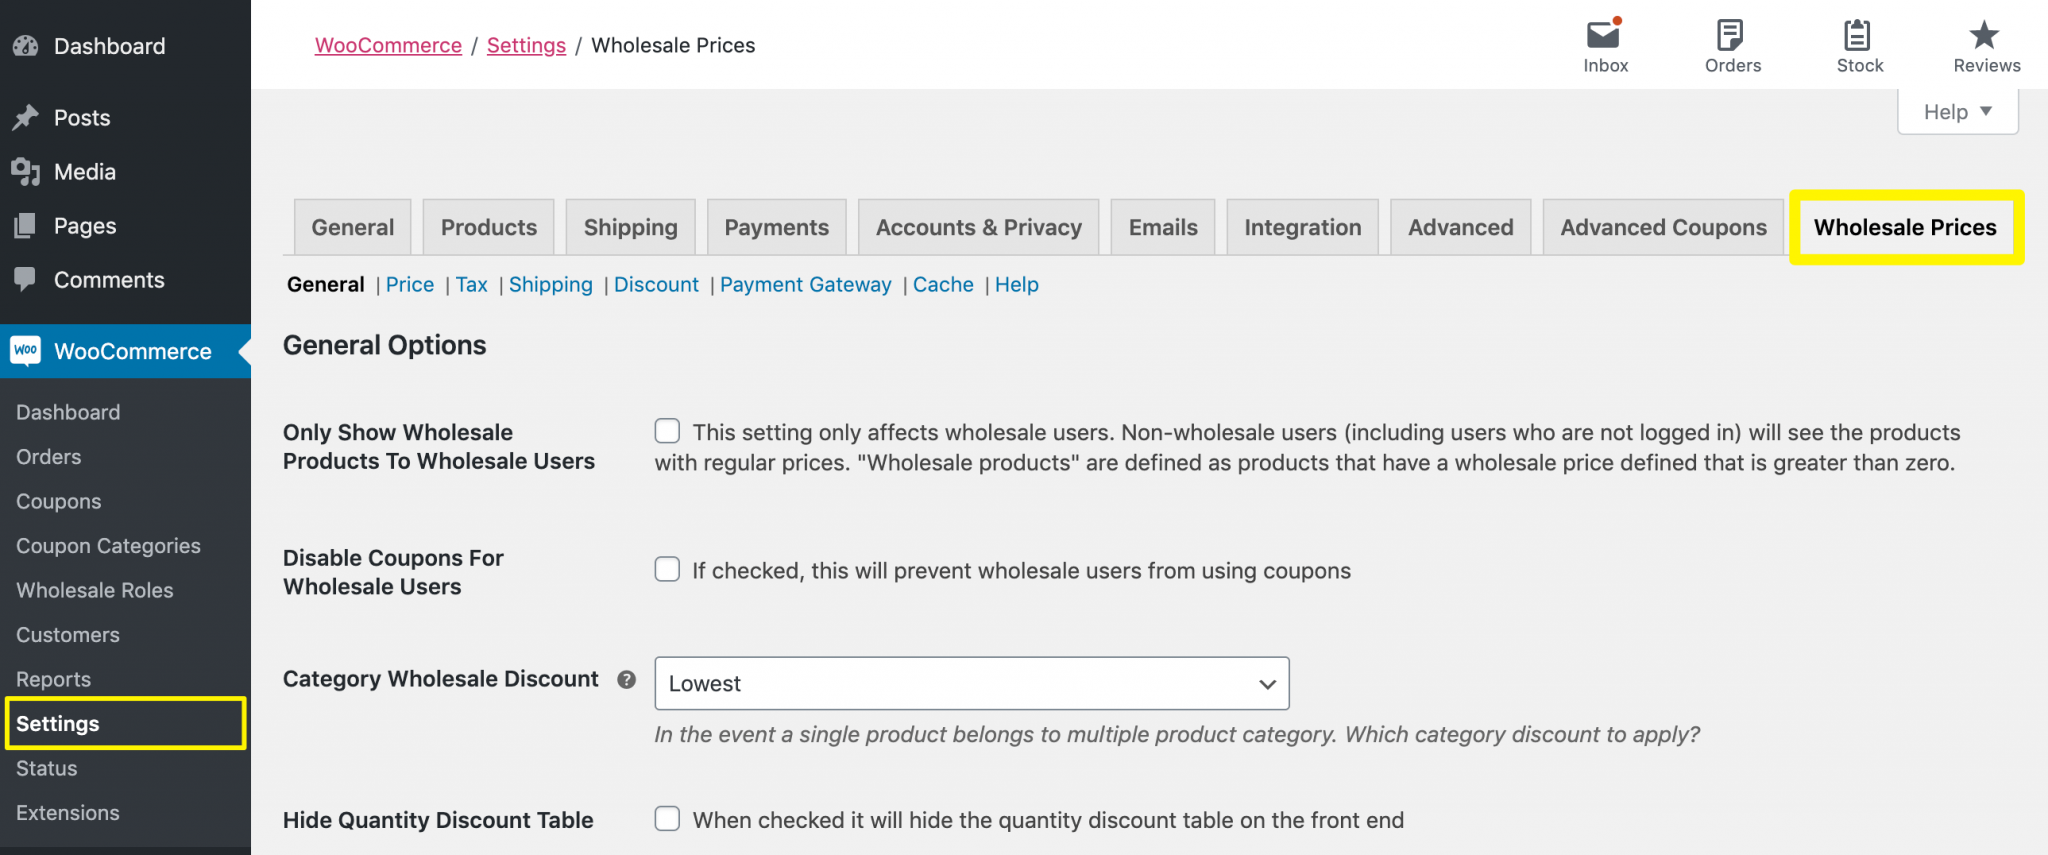This screenshot has height=855, width=2048.
Task: Open Wholesale Roles in WooCommerce submenu
Action: pos(95,591)
